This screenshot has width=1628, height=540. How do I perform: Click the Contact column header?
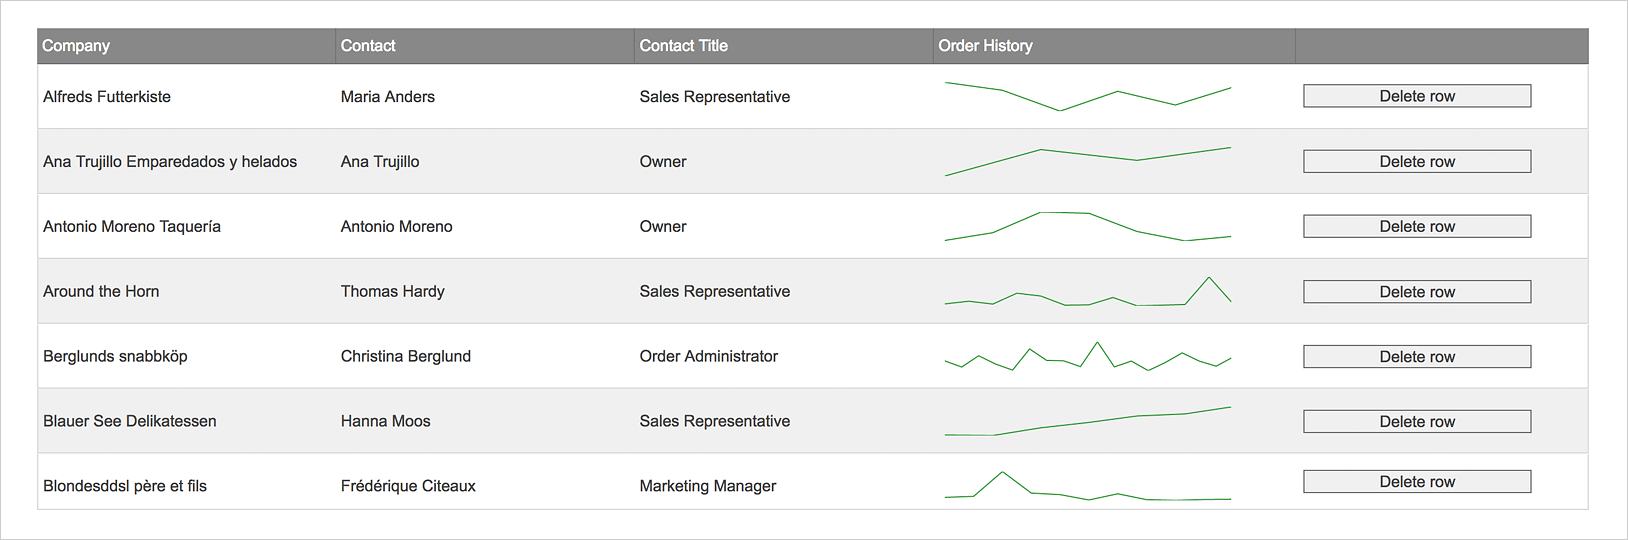[x=368, y=46]
